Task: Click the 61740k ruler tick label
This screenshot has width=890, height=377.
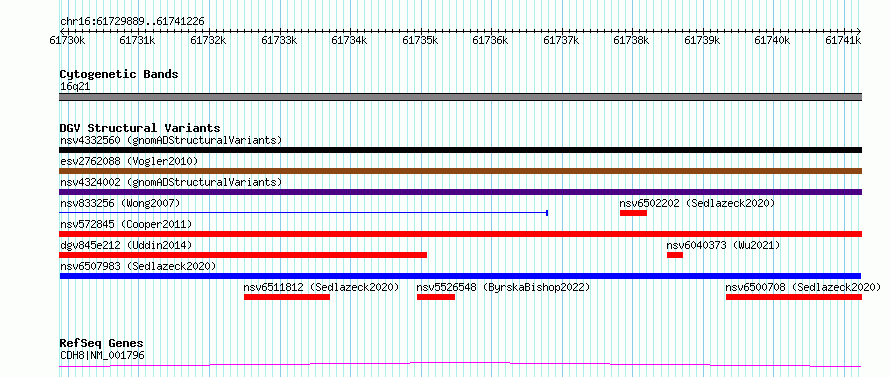Action: pos(773,40)
